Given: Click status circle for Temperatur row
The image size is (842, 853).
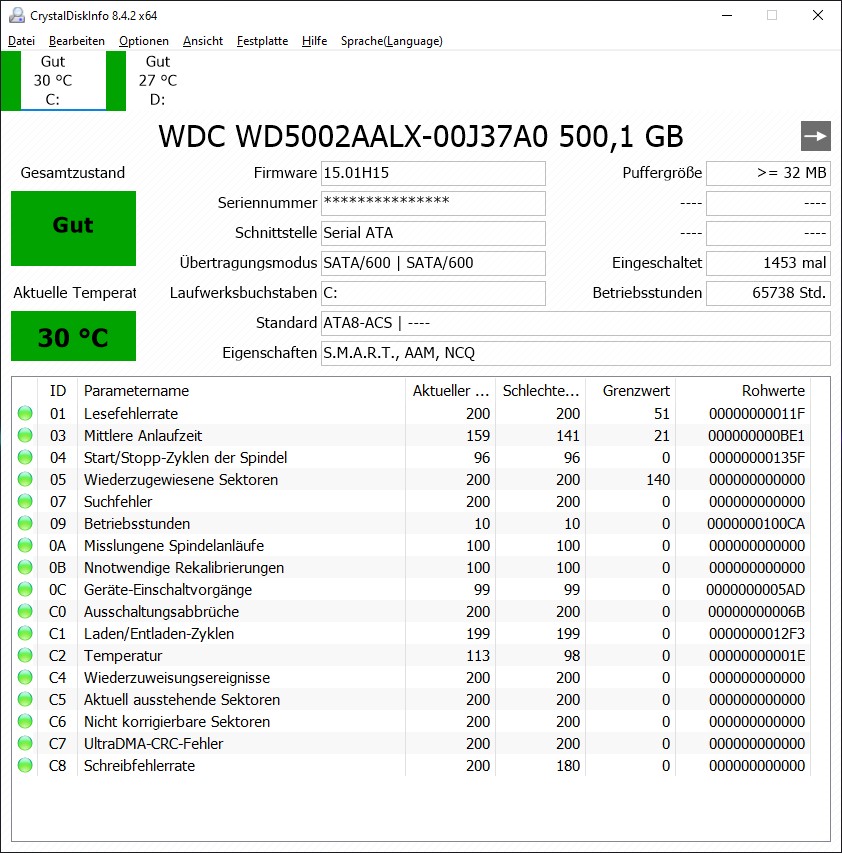Looking at the screenshot, I should click(x=25, y=656).
